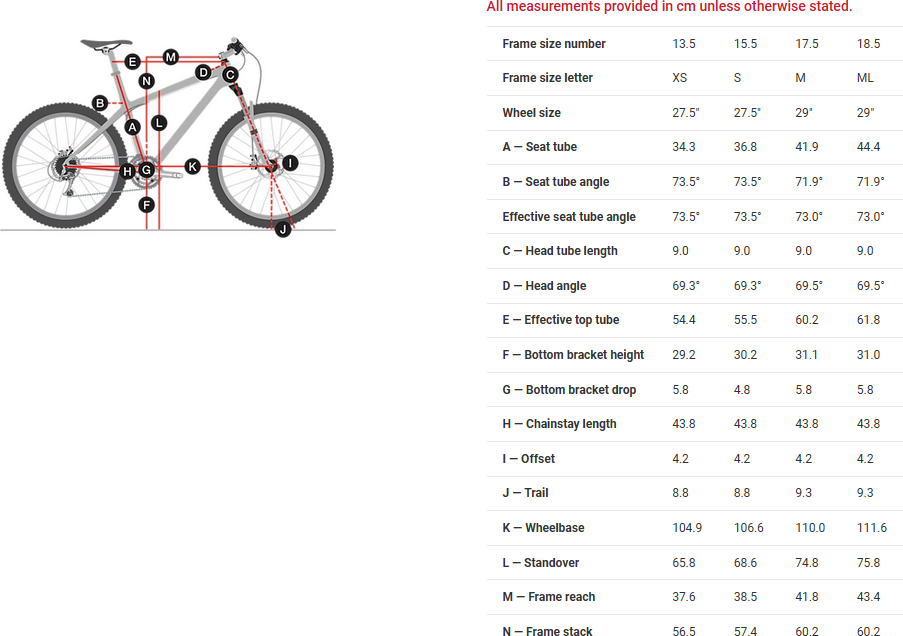Click the D head angle marker on diagram
The image size is (903, 636).
[x=204, y=72]
